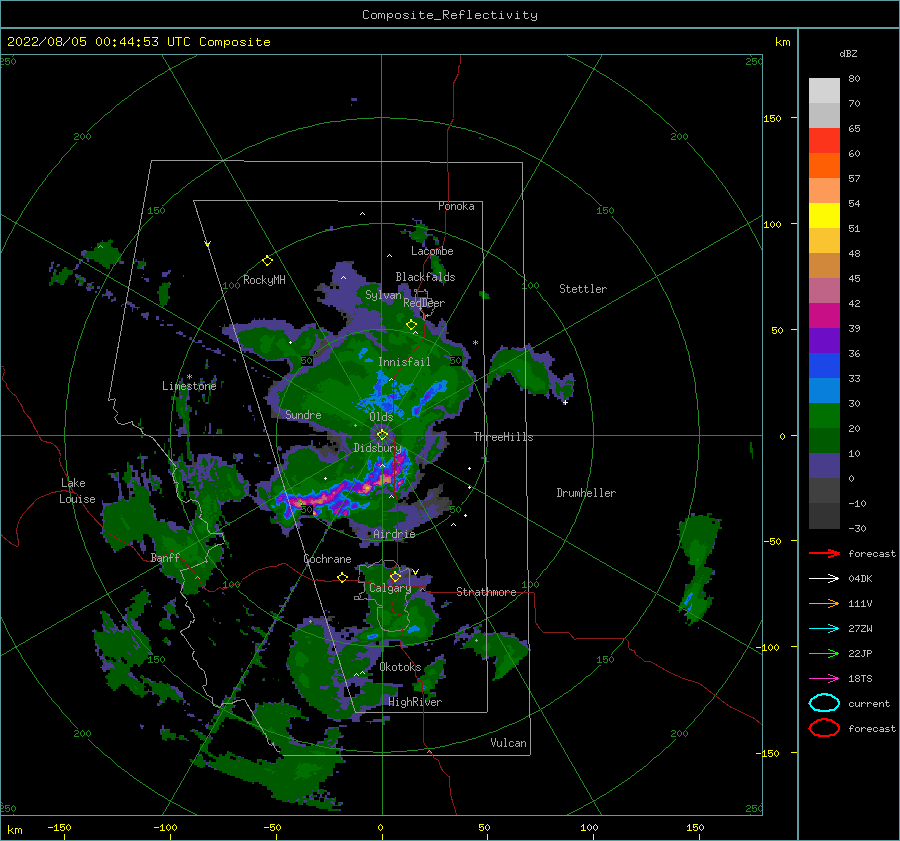Click the red forecast ellipse in the legend
This screenshot has height=841, width=900.
(824, 728)
